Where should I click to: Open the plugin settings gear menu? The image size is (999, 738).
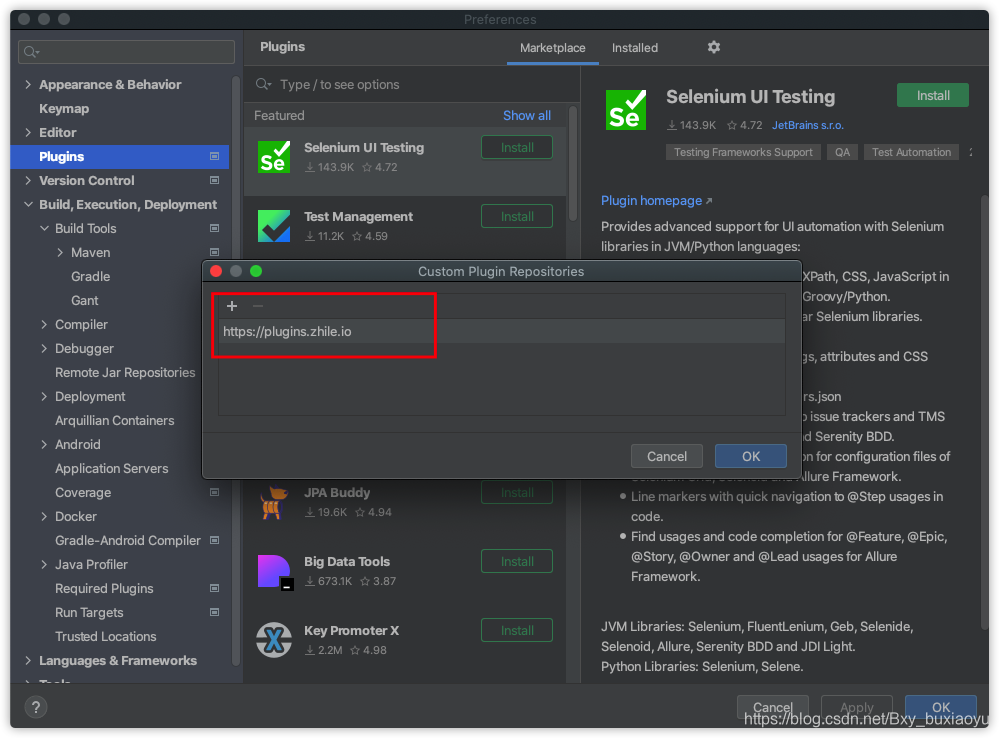713,47
